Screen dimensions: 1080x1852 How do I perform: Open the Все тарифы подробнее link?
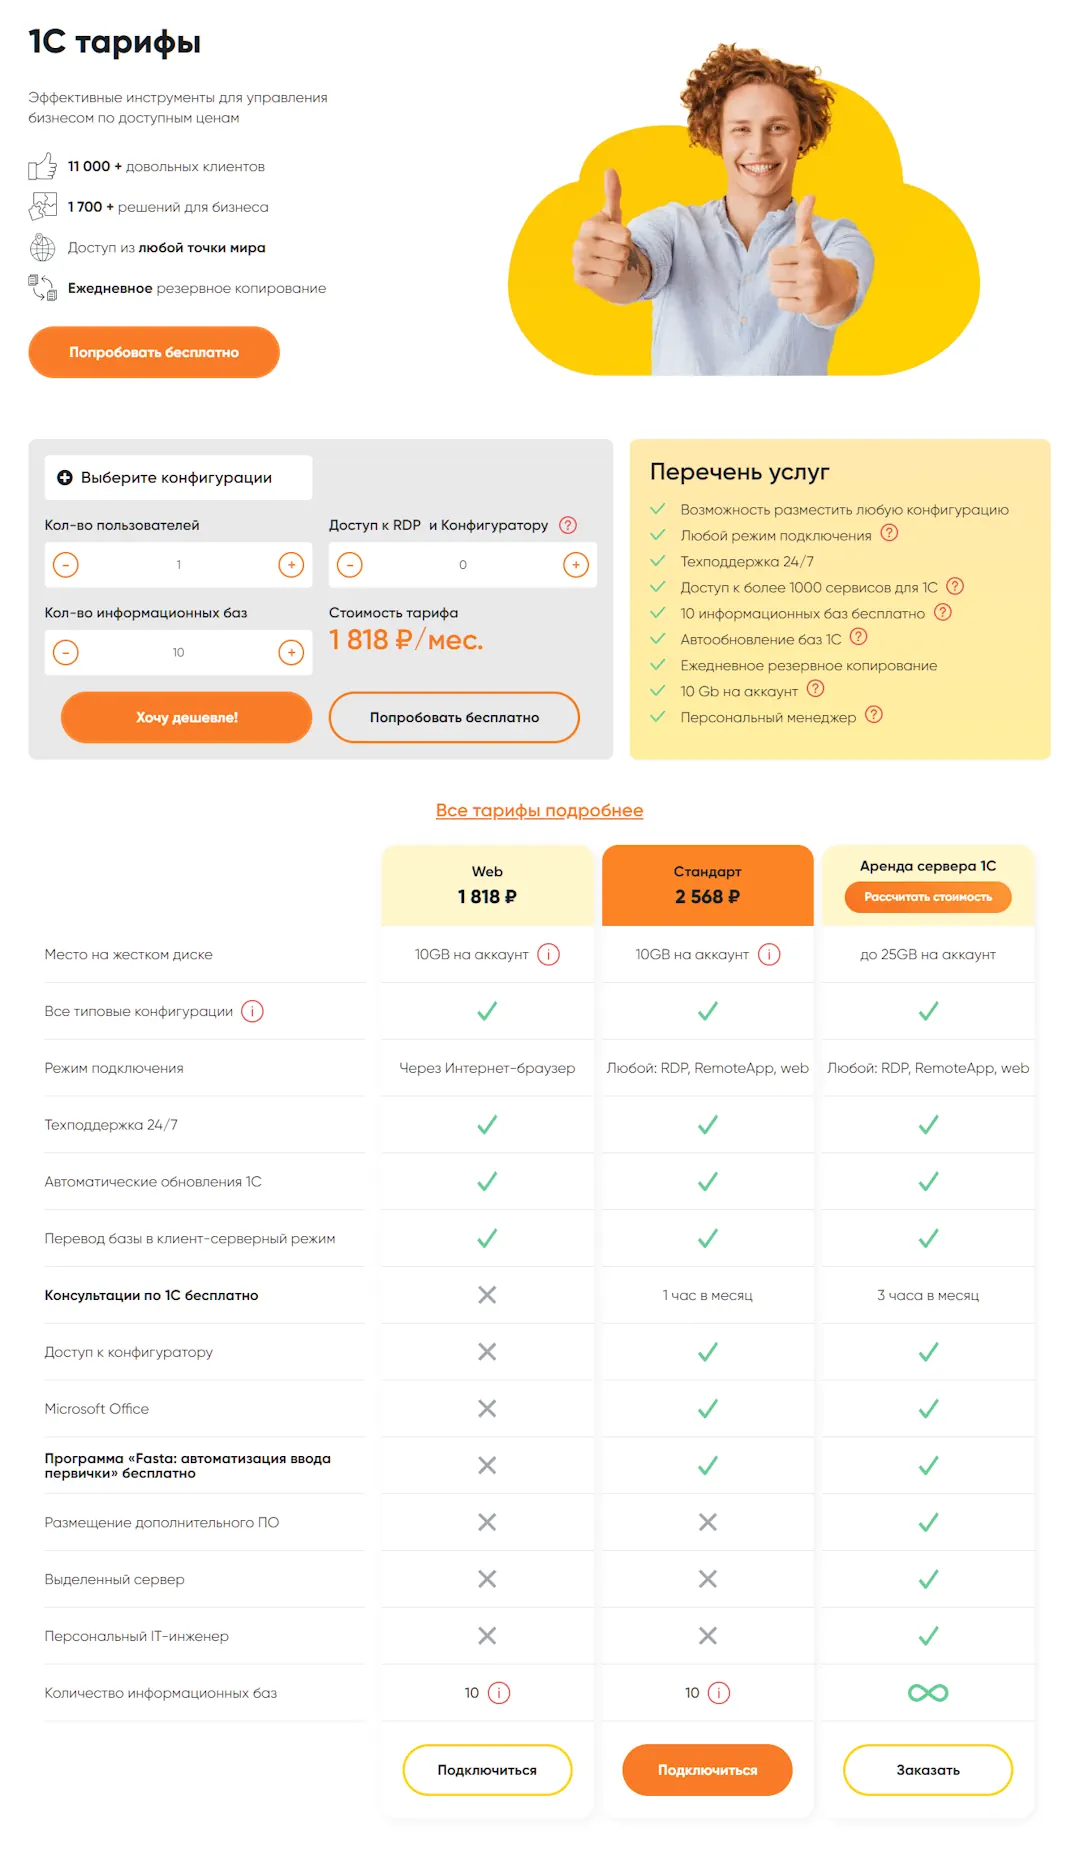click(540, 810)
